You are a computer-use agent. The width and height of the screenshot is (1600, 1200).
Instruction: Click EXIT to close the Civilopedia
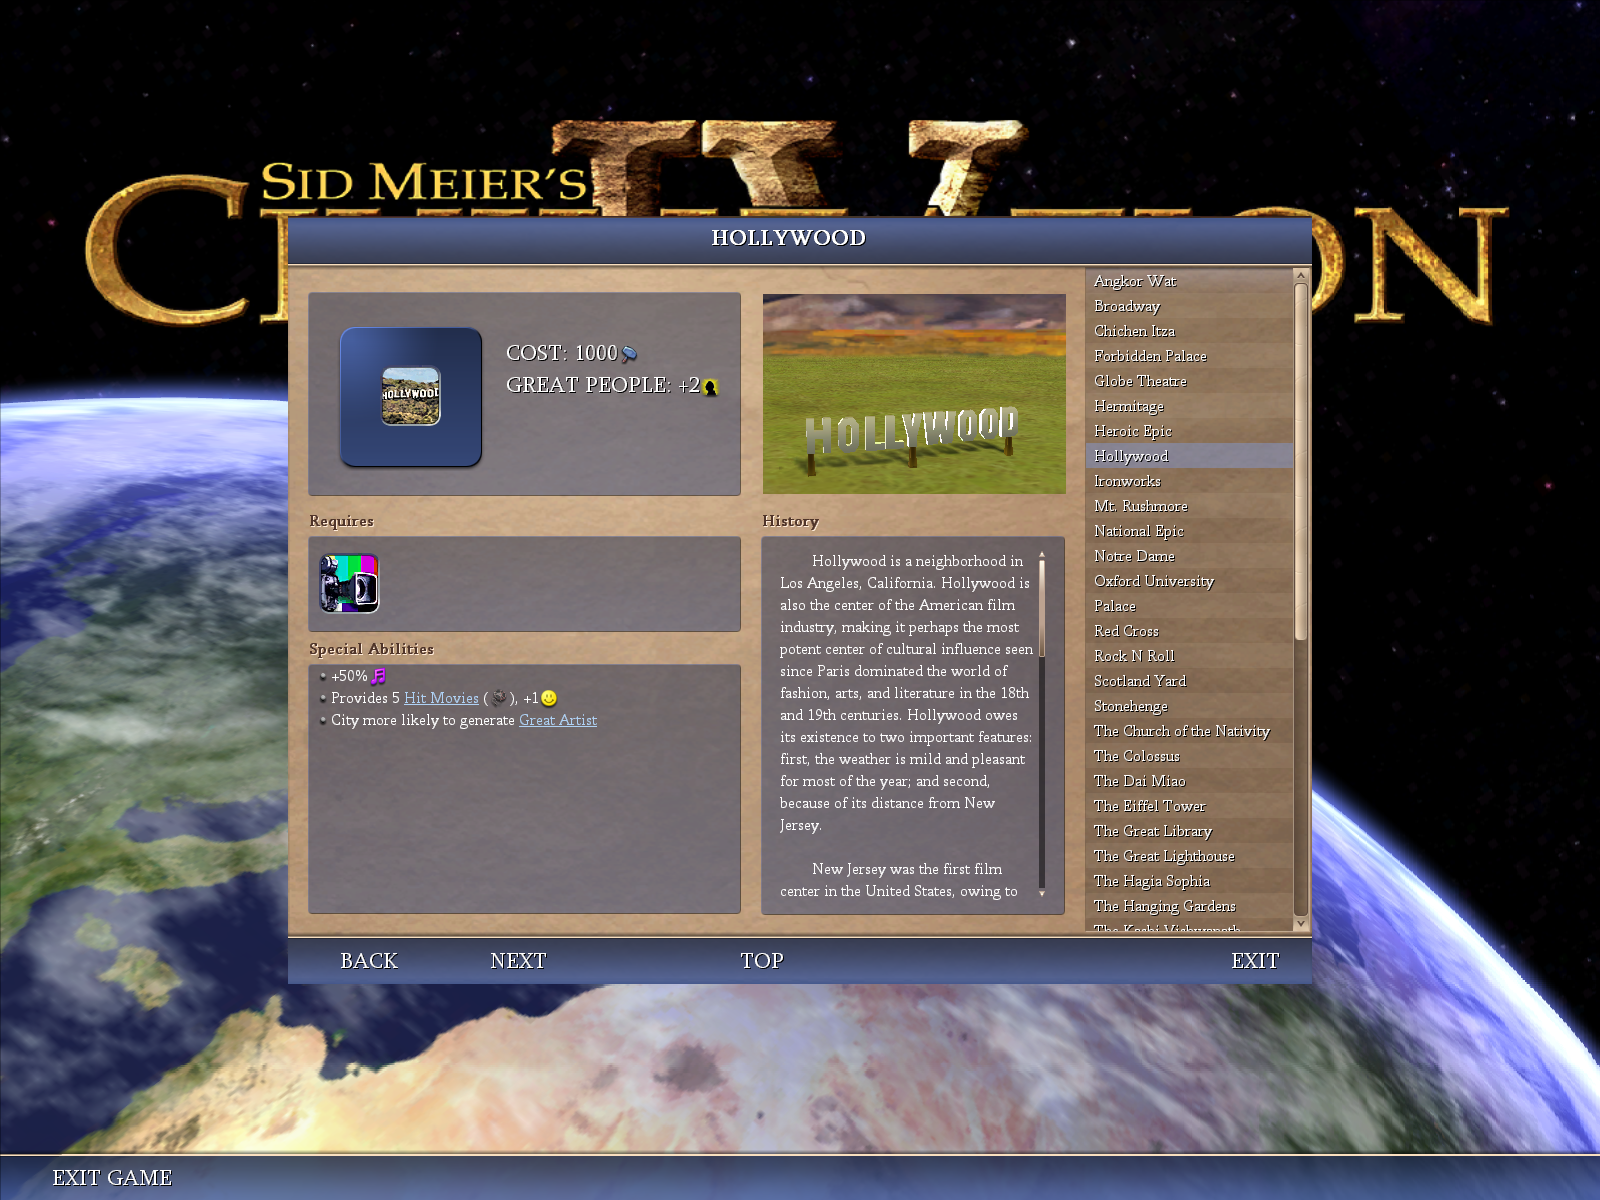(x=1254, y=961)
